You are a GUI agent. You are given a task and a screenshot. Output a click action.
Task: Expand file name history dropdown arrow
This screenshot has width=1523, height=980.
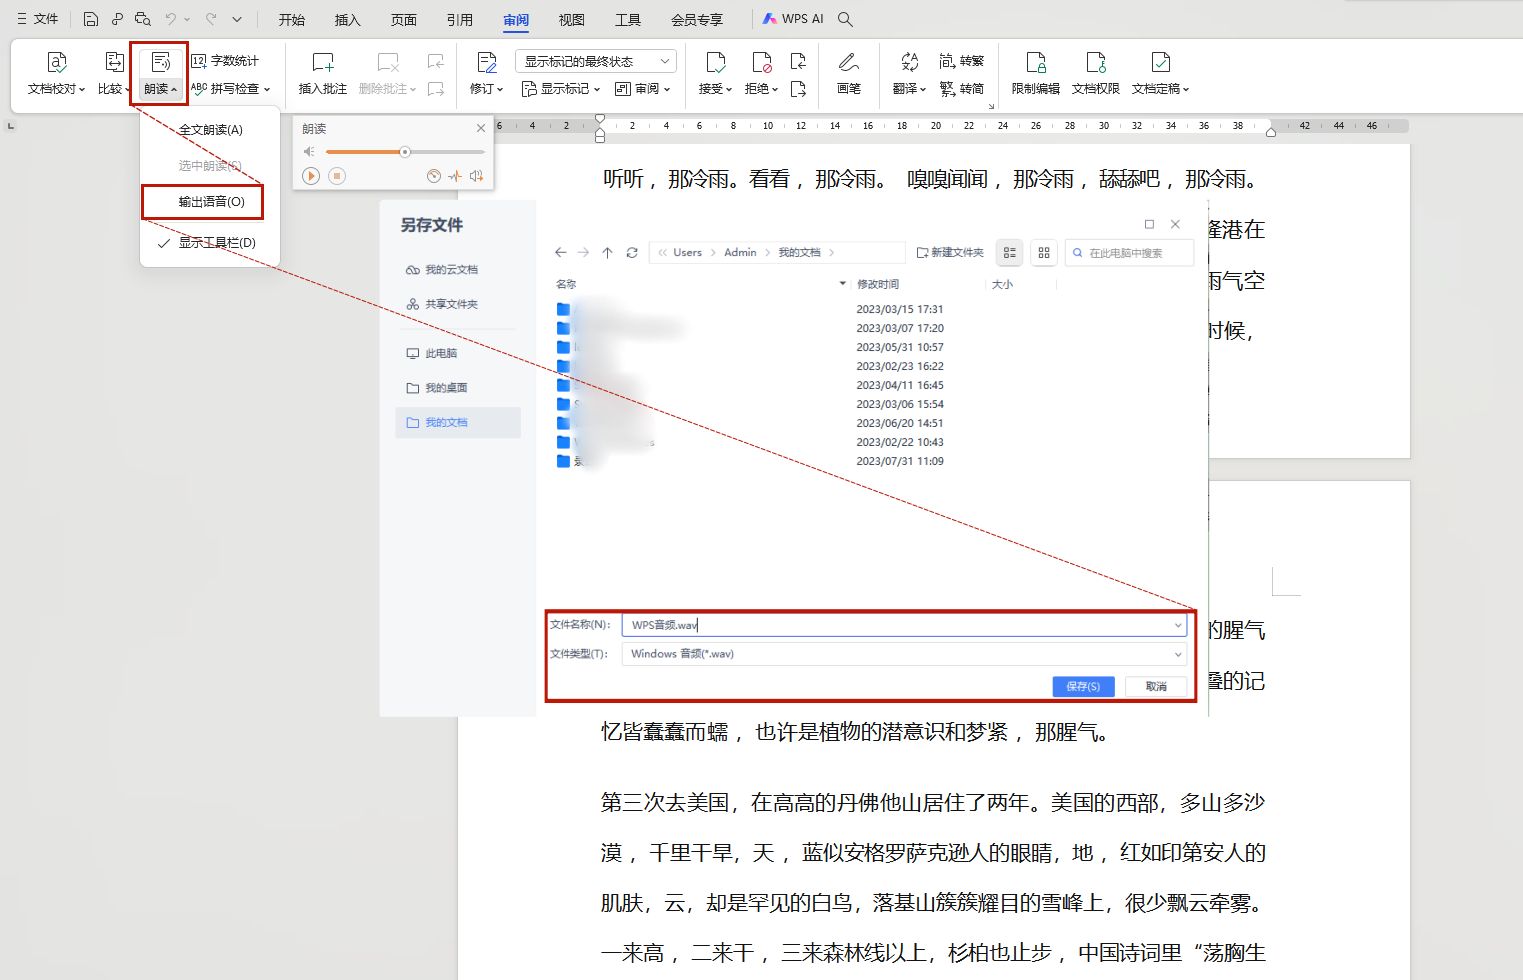[x=1178, y=625]
